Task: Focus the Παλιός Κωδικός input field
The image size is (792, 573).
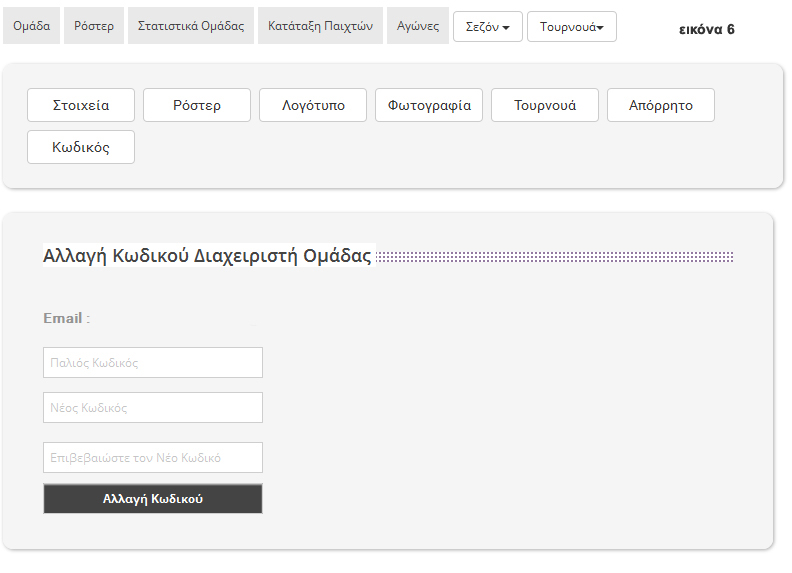Action: [153, 363]
